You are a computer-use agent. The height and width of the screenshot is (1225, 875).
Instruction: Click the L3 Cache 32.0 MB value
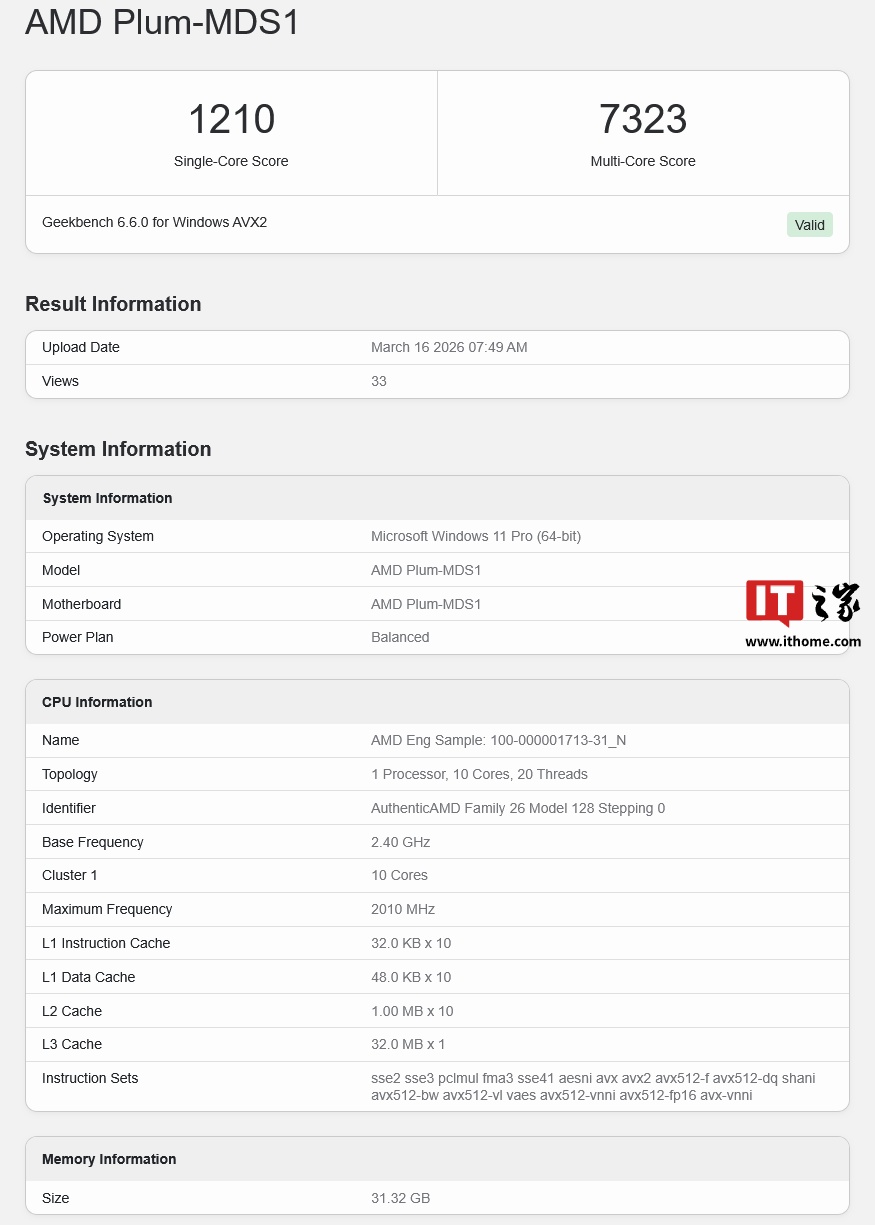pos(408,1044)
